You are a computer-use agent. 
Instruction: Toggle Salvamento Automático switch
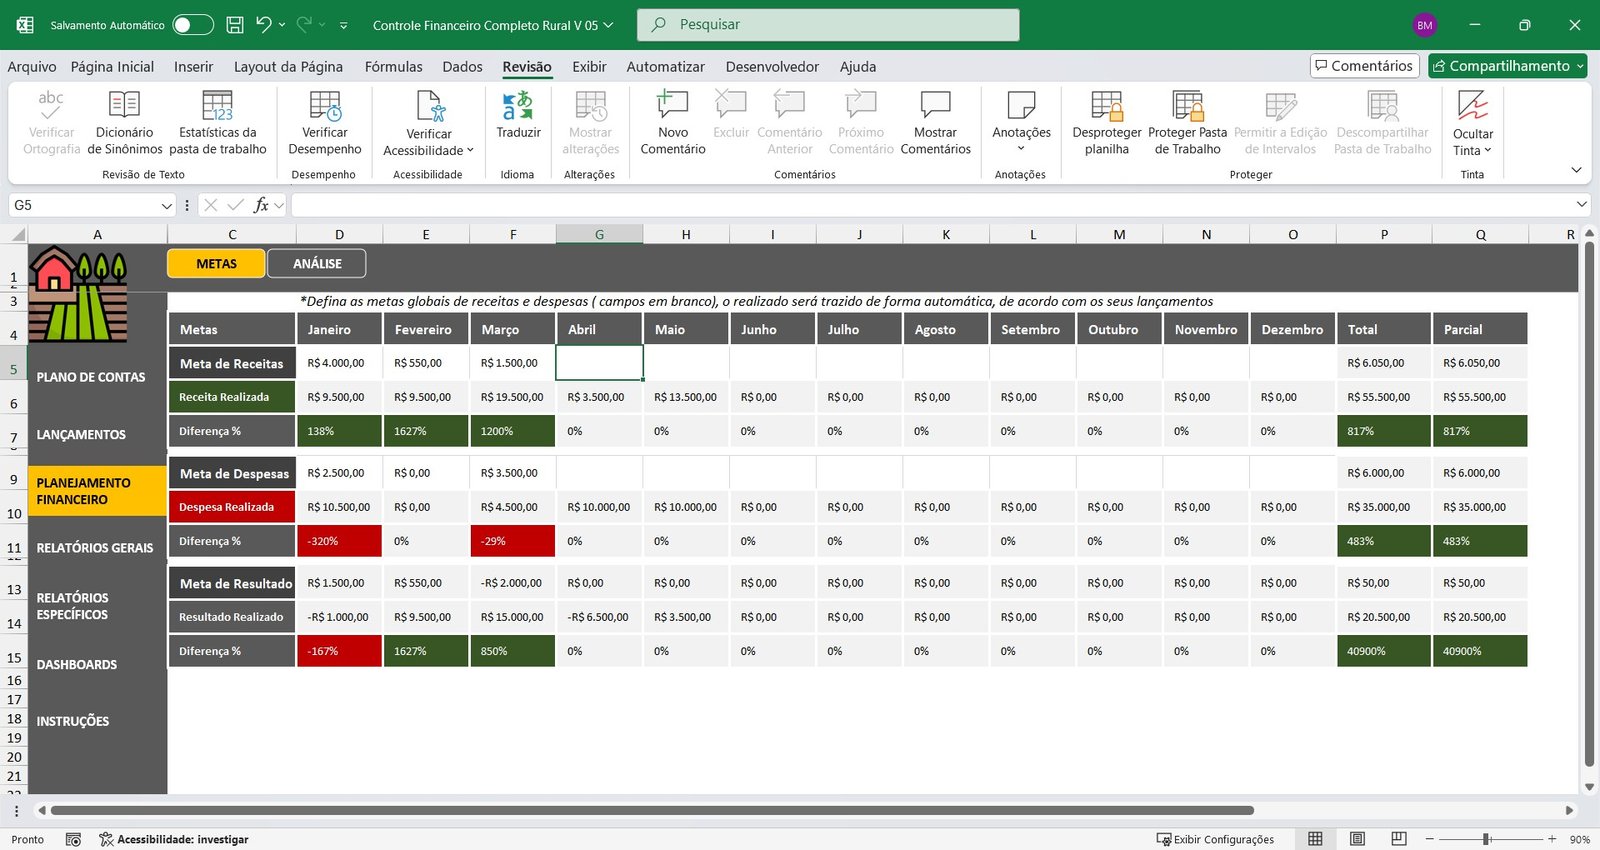(x=192, y=25)
